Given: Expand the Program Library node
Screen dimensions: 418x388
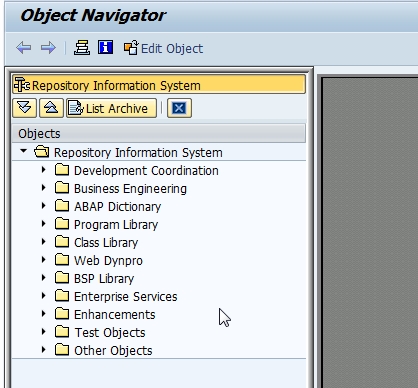Looking at the screenshot, I should click(44, 224).
